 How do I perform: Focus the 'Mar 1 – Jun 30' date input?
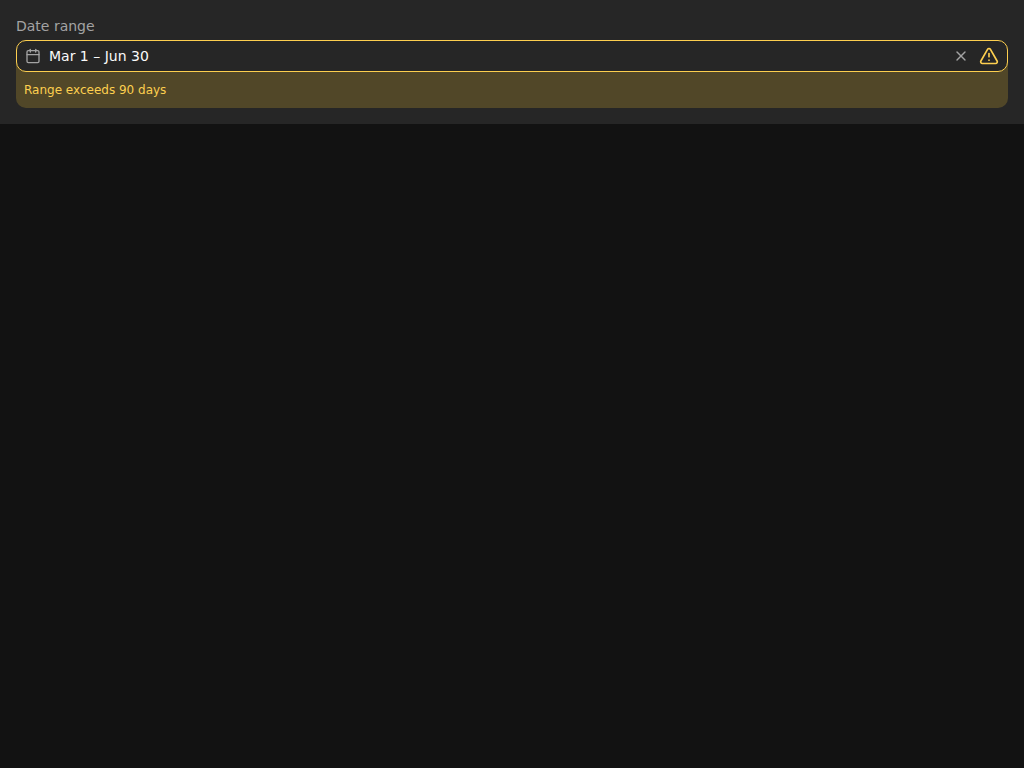(x=512, y=56)
